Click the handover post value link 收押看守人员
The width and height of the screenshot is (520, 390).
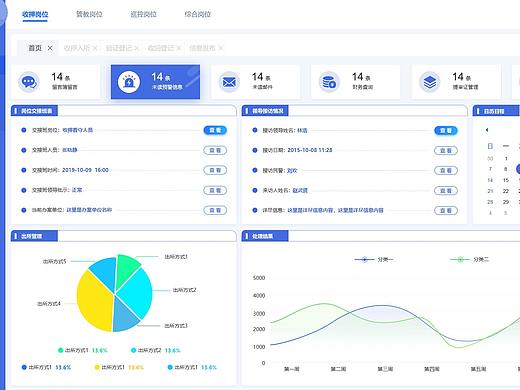[x=78, y=130]
